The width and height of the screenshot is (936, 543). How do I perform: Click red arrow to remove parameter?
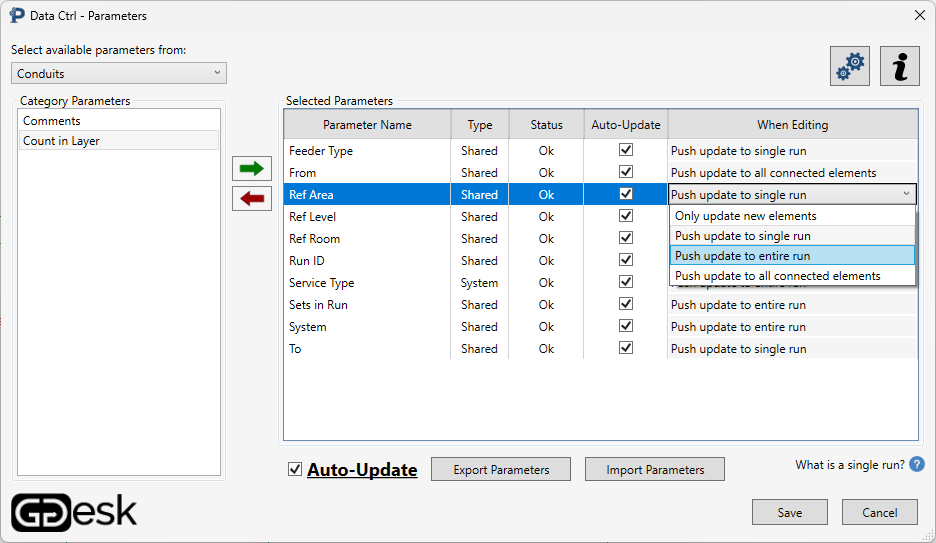[x=252, y=198]
